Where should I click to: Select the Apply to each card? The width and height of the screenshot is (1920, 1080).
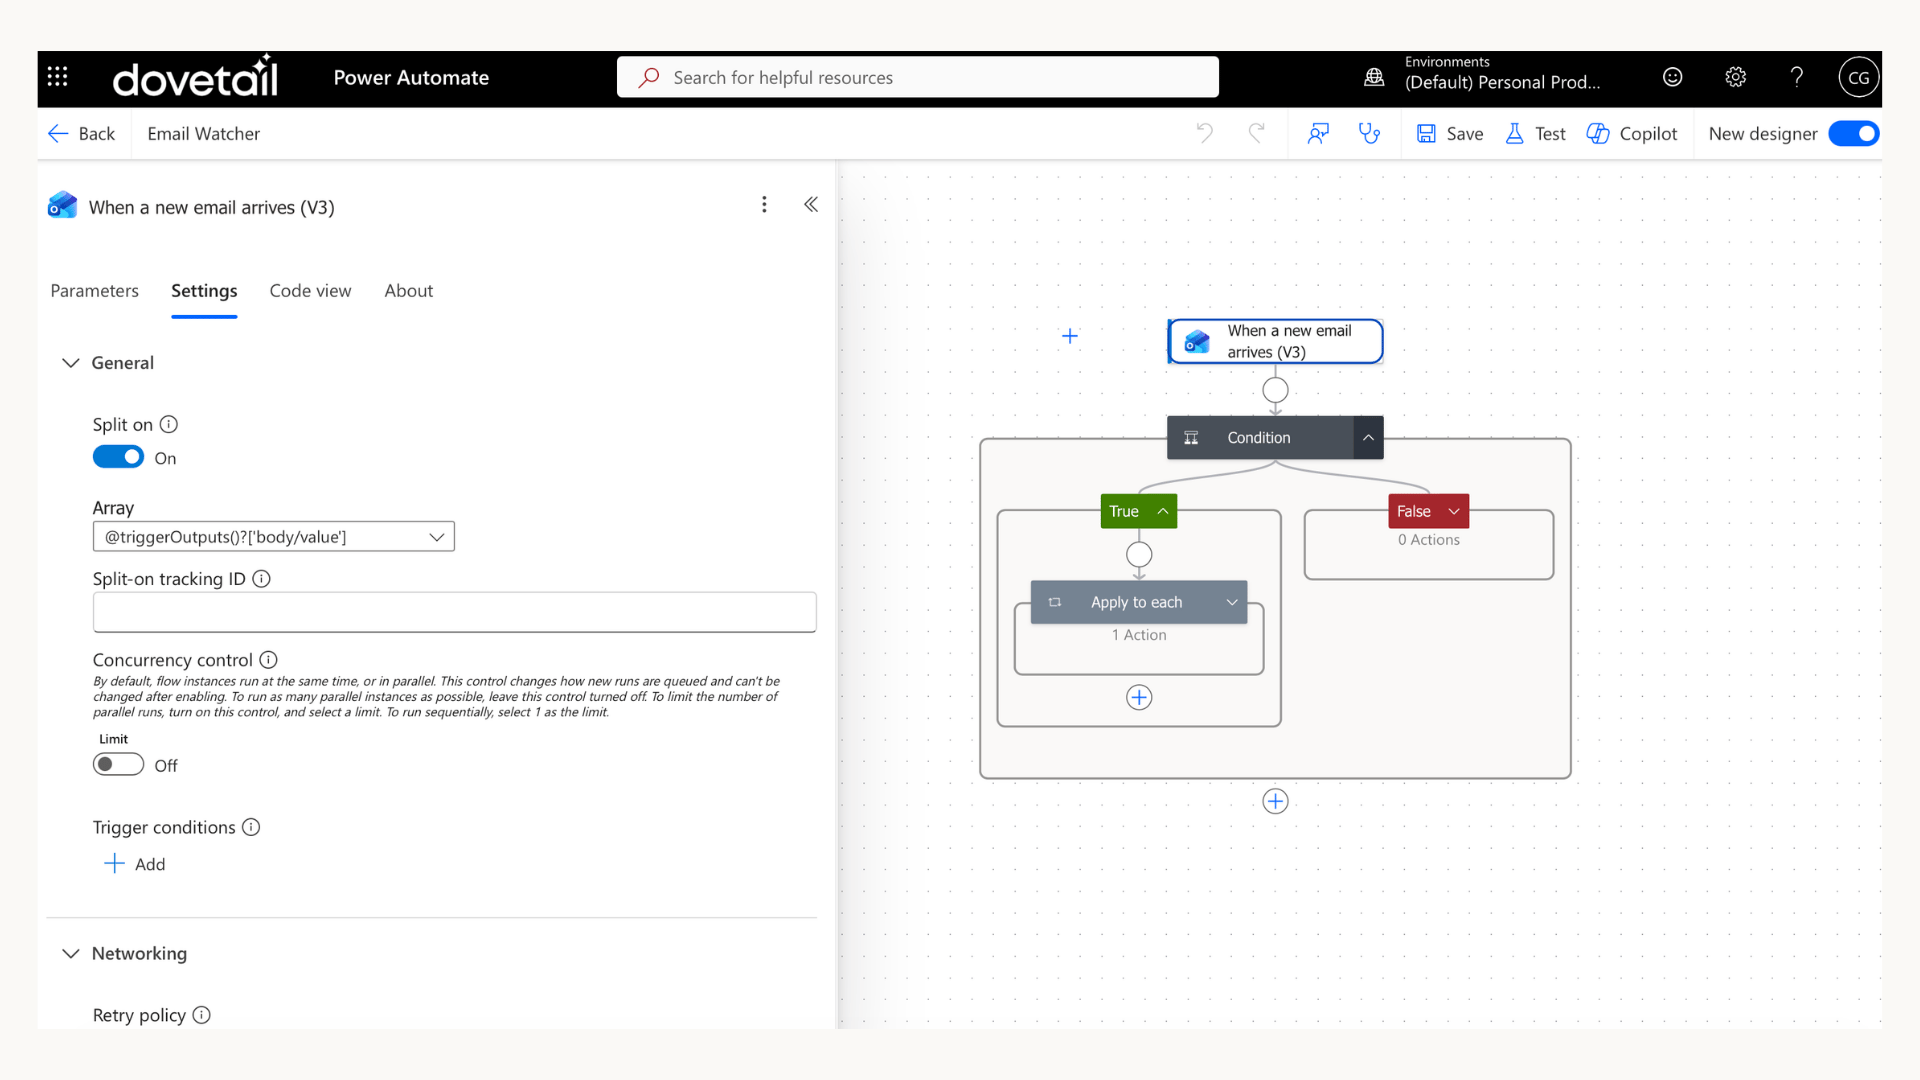click(1139, 602)
